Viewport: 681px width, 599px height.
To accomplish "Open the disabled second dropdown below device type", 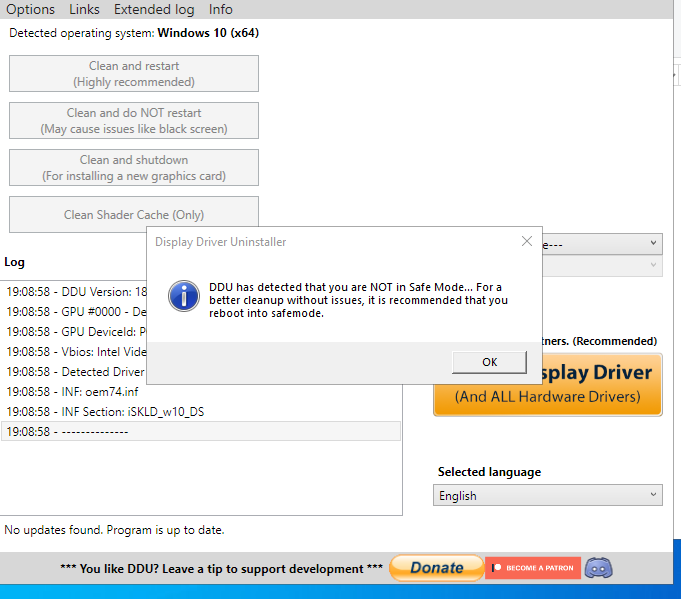I will [x=602, y=265].
